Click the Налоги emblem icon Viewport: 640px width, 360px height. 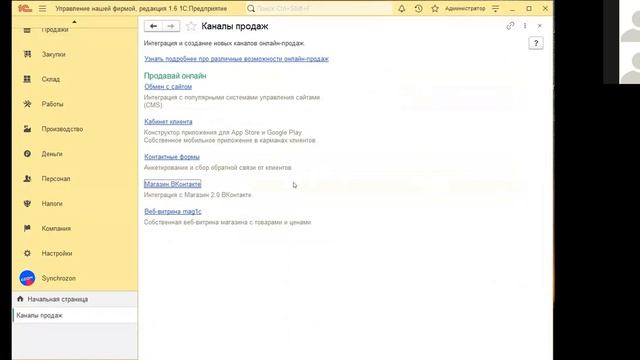pos(27,204)
